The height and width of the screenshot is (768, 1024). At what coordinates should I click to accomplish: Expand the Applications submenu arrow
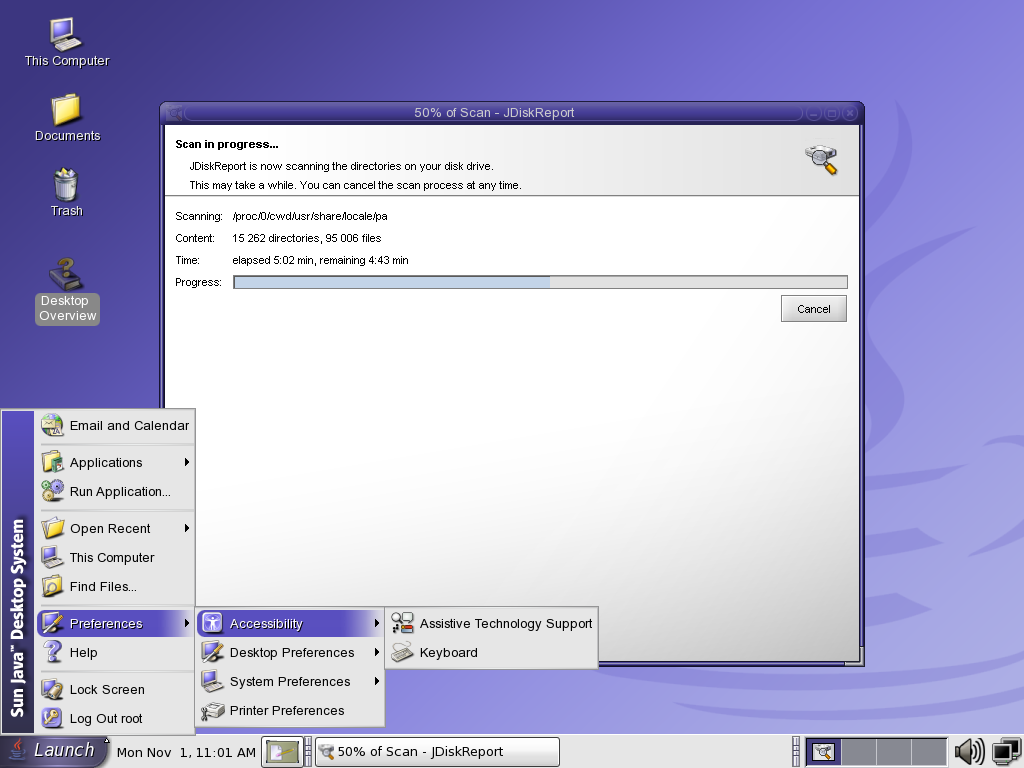coord(187,462)
